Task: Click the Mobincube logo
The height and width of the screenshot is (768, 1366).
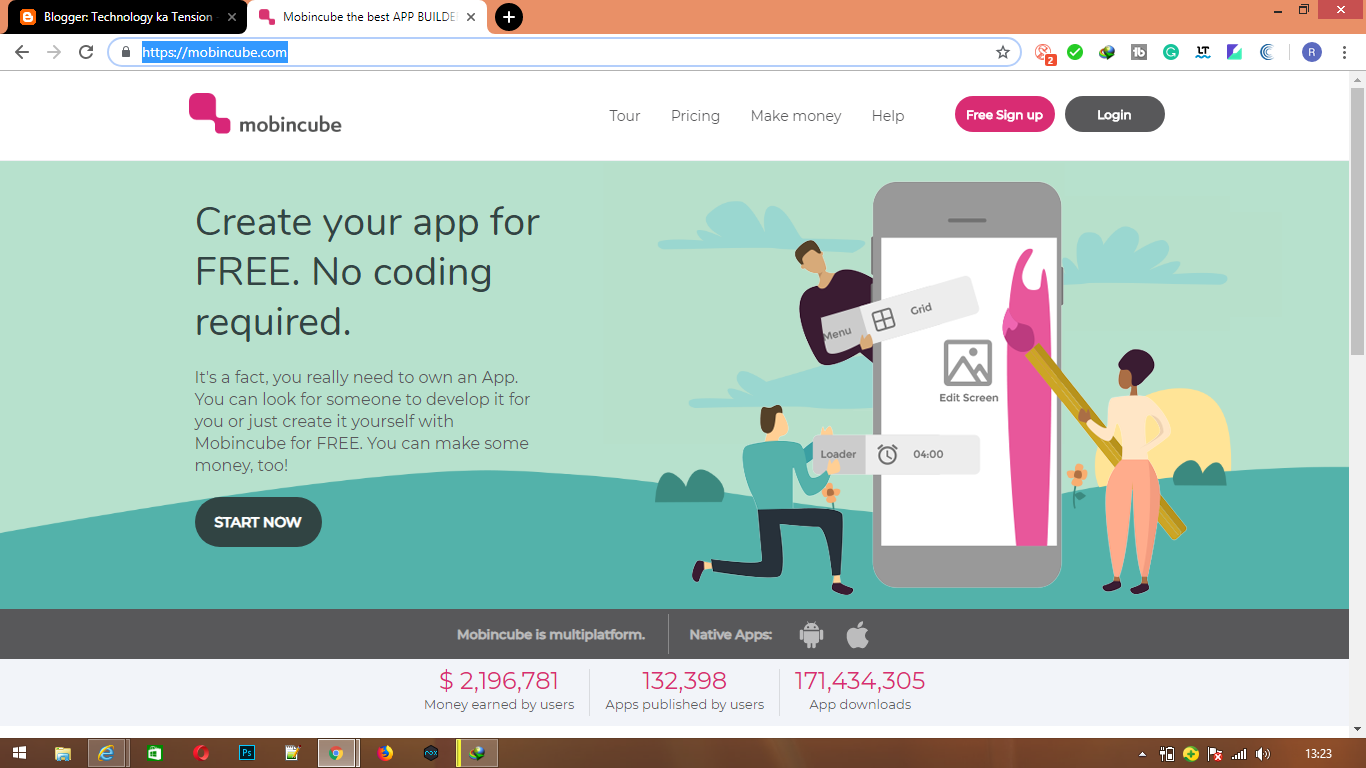Action: click(x=265, y=114)
